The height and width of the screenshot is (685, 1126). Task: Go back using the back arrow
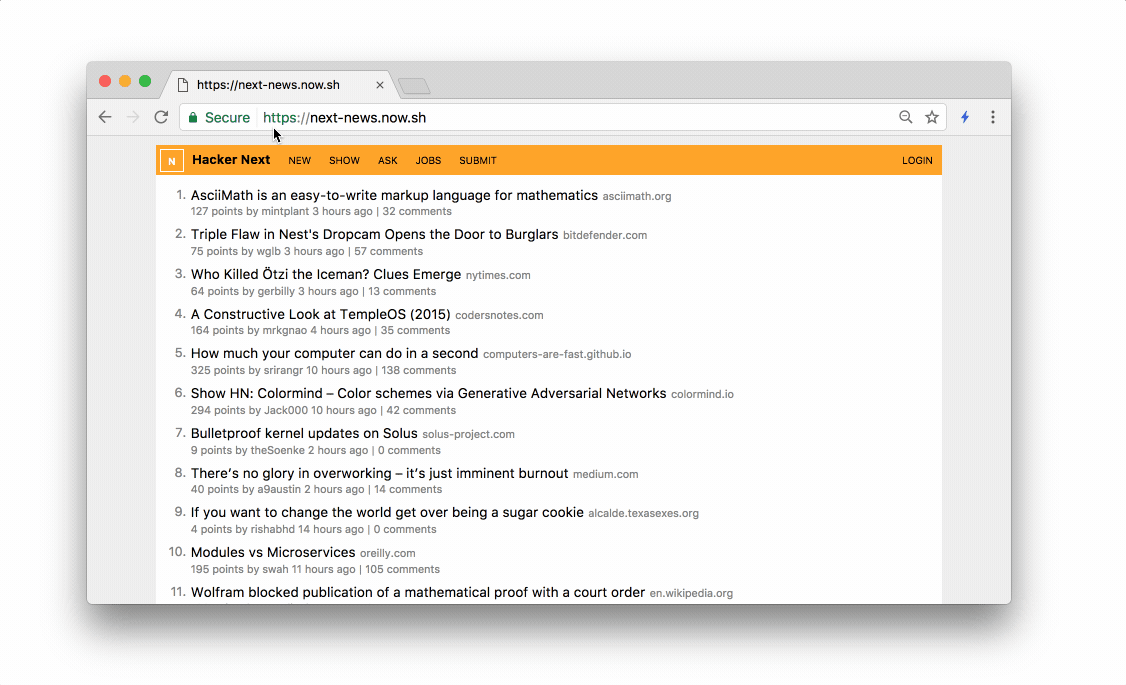pyautogui.click(x=105, y=117)
